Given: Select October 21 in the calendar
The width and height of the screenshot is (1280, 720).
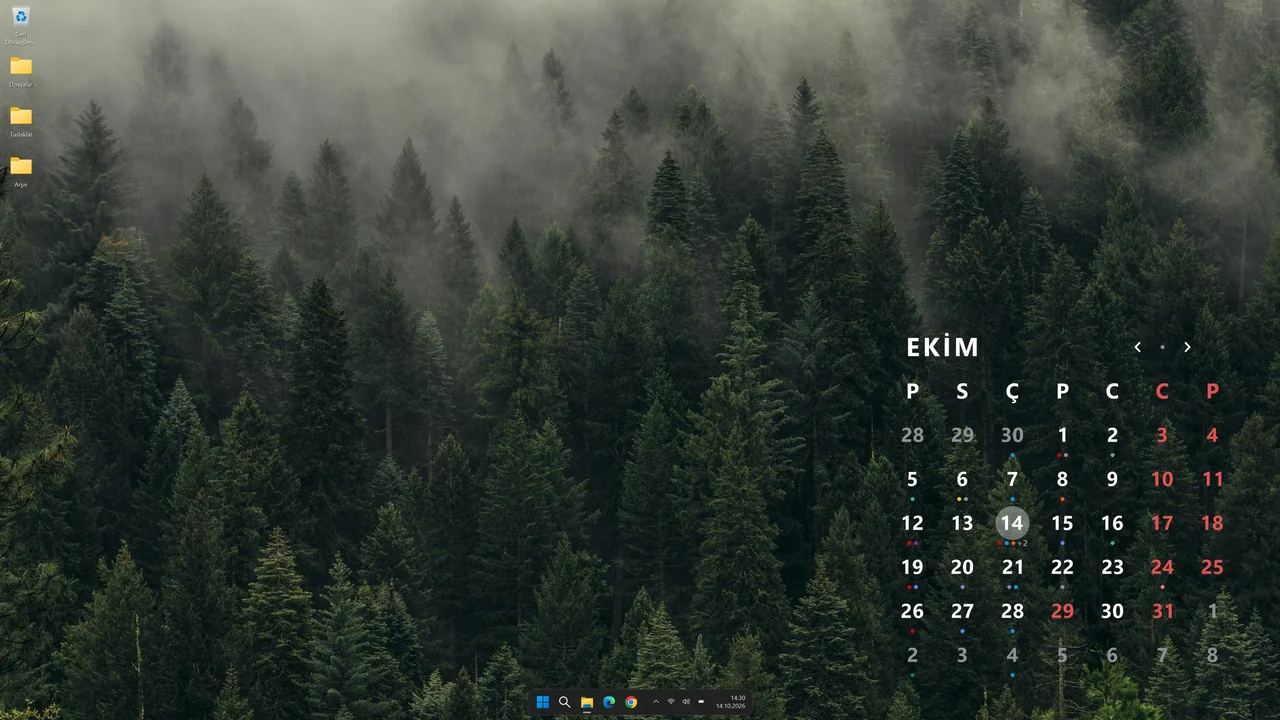Looking at the screenshot, I should (x=1012, y=567).
